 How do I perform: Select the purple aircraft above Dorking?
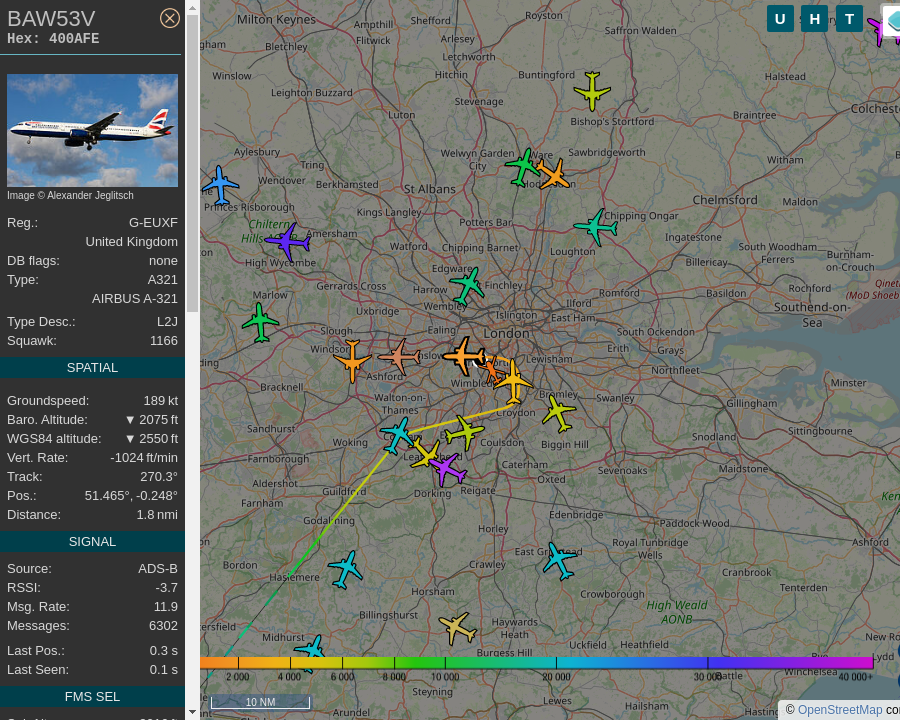448,469
